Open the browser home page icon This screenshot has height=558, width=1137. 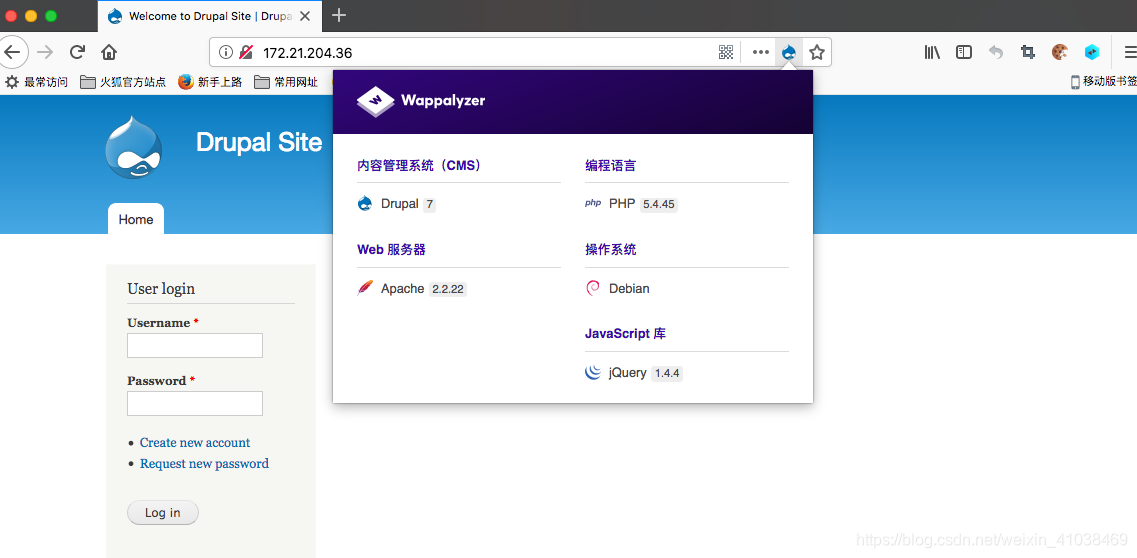click(109, 52)
